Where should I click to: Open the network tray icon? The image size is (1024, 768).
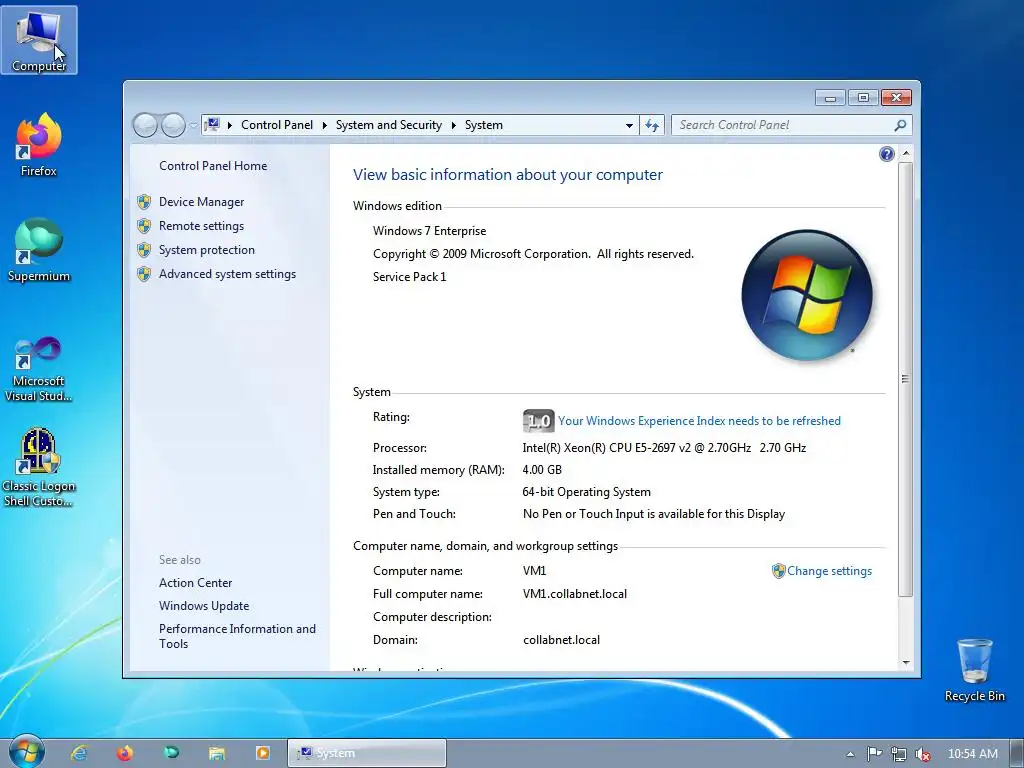(899, 754)
